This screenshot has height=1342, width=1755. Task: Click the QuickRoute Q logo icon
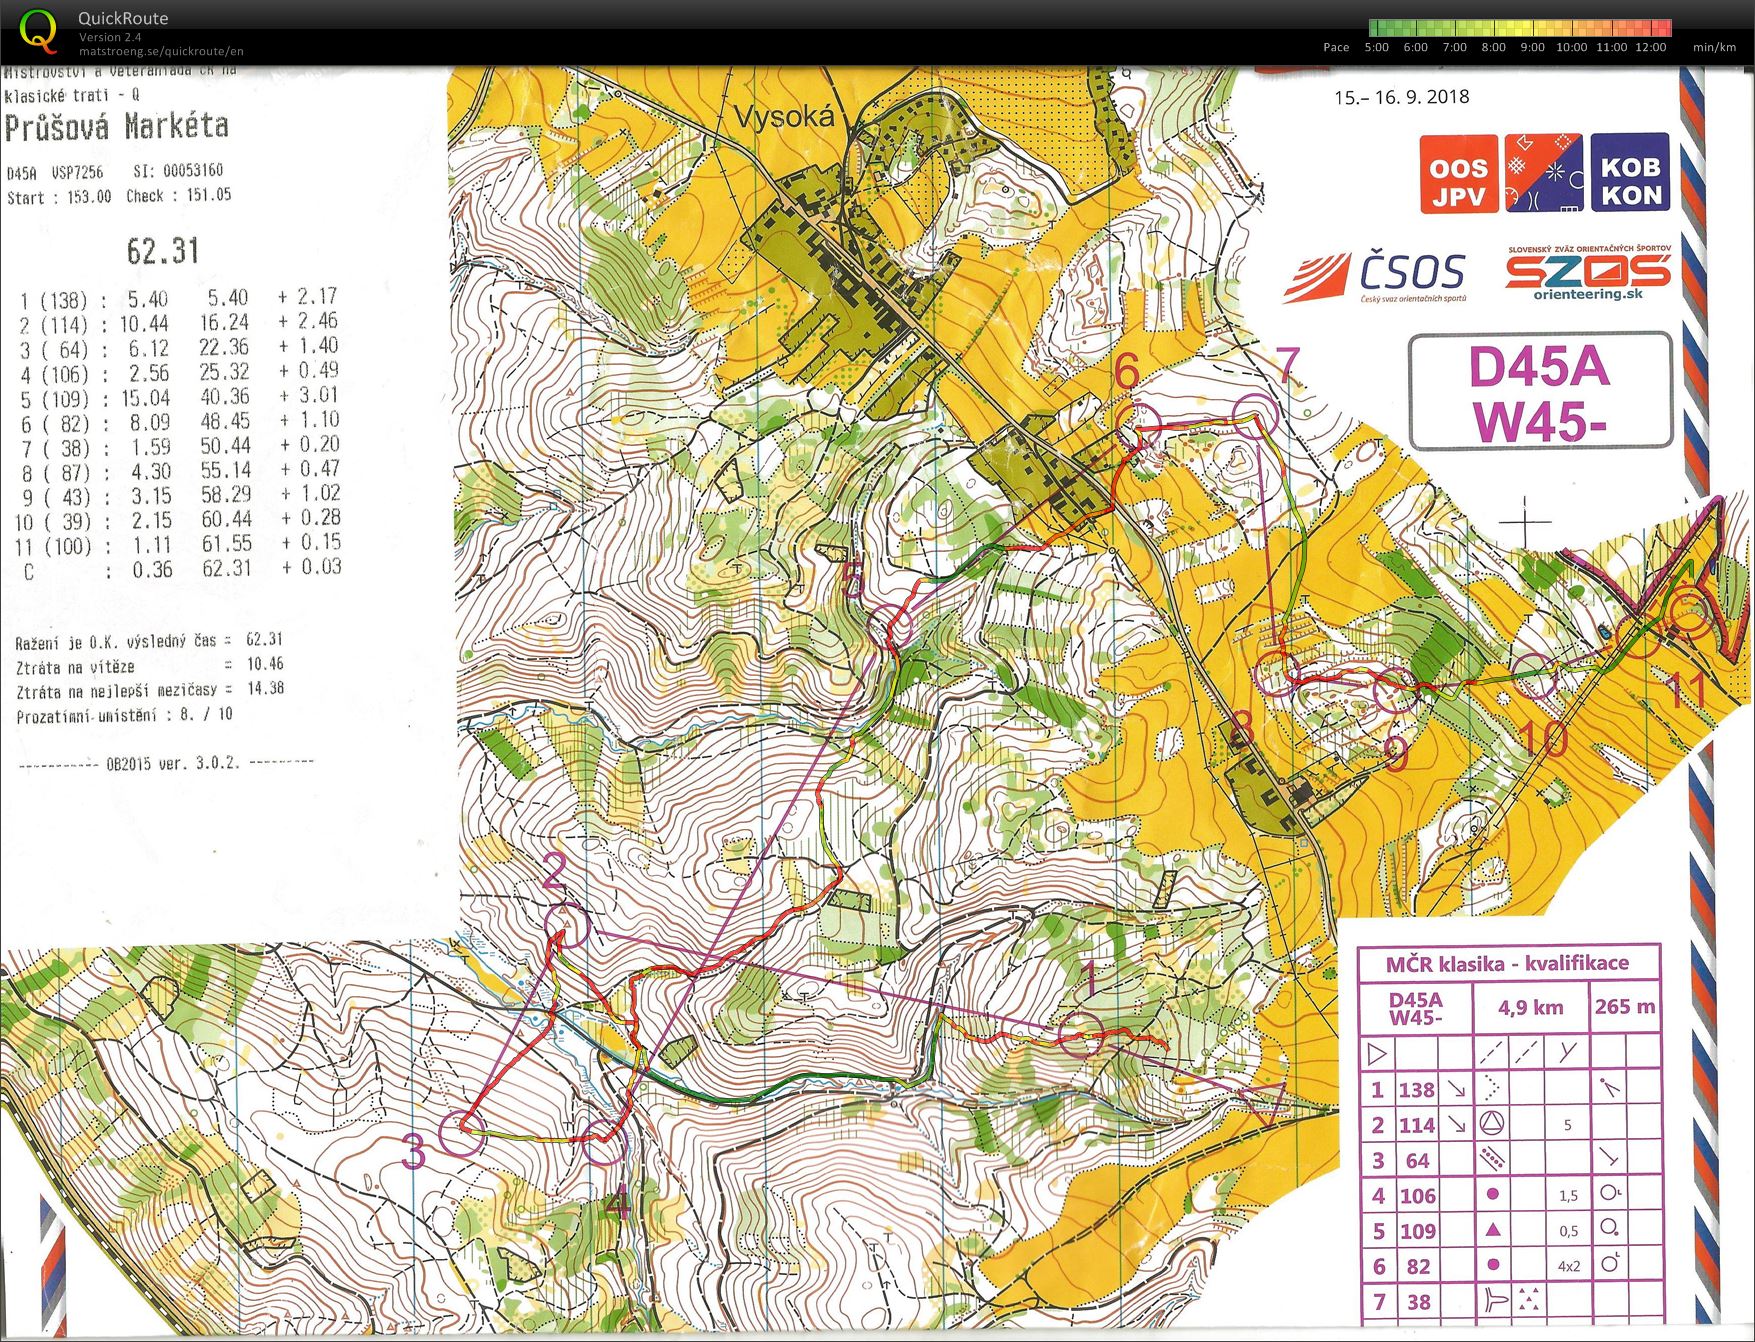pos(38,29)
